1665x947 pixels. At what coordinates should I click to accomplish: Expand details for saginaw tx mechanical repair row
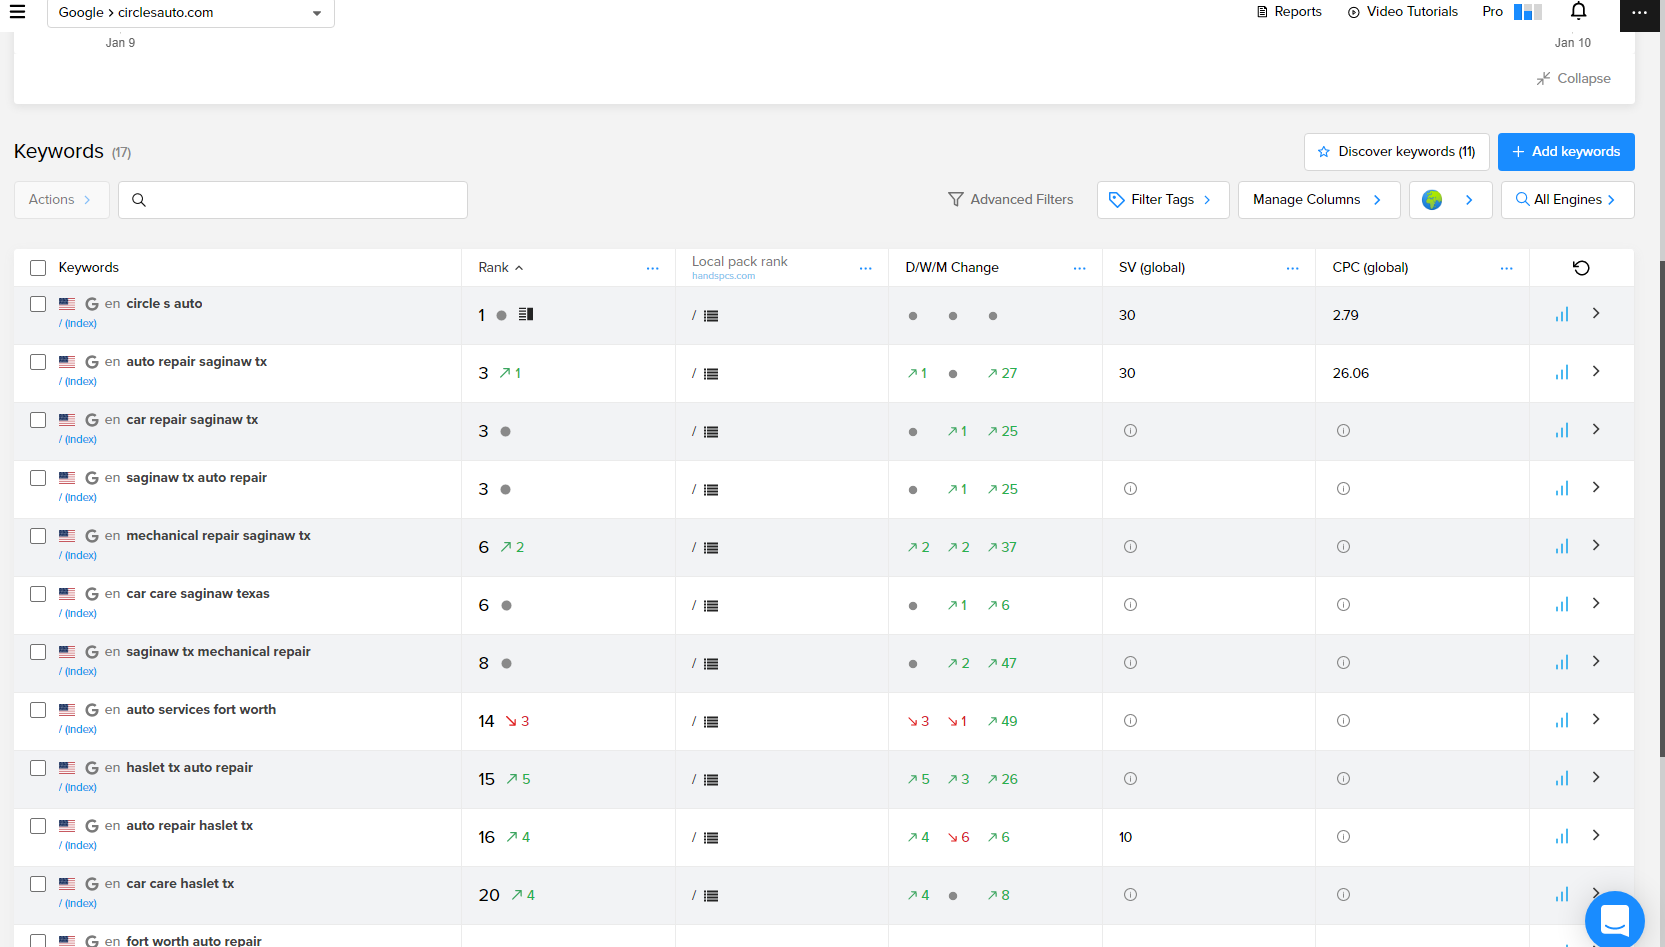1596,661
